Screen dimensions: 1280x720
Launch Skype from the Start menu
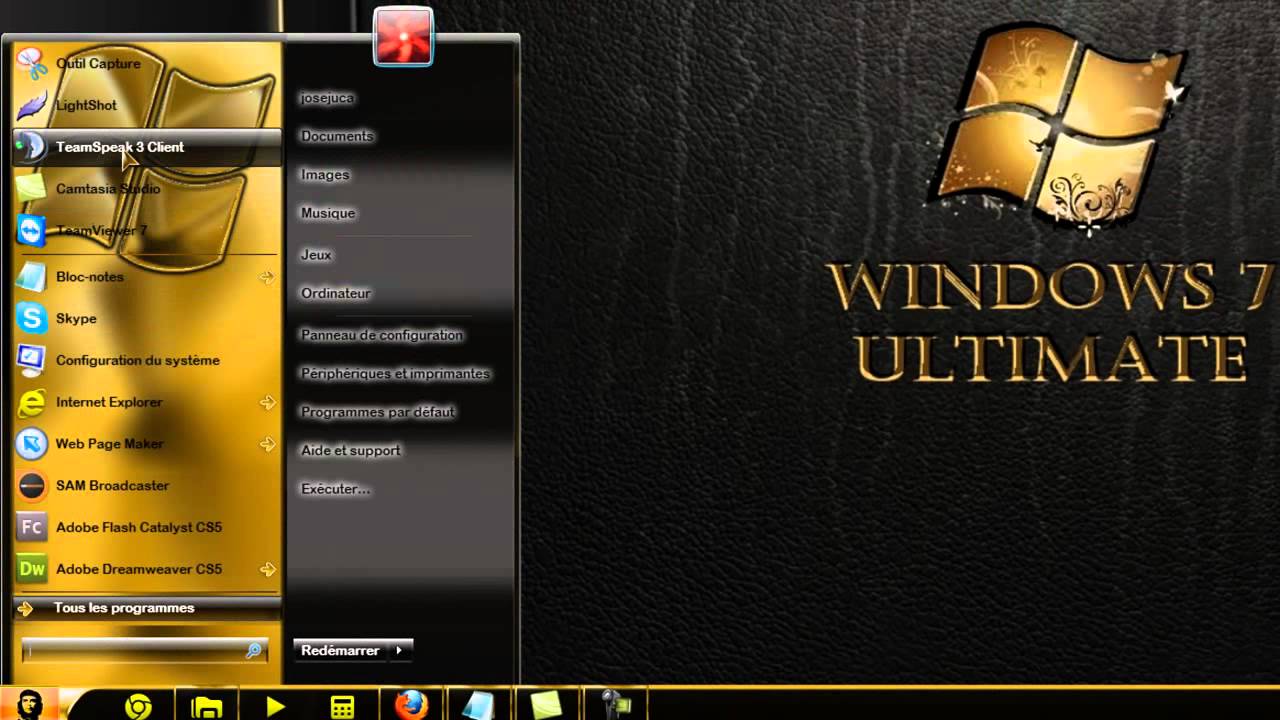[x=147, y=319]
